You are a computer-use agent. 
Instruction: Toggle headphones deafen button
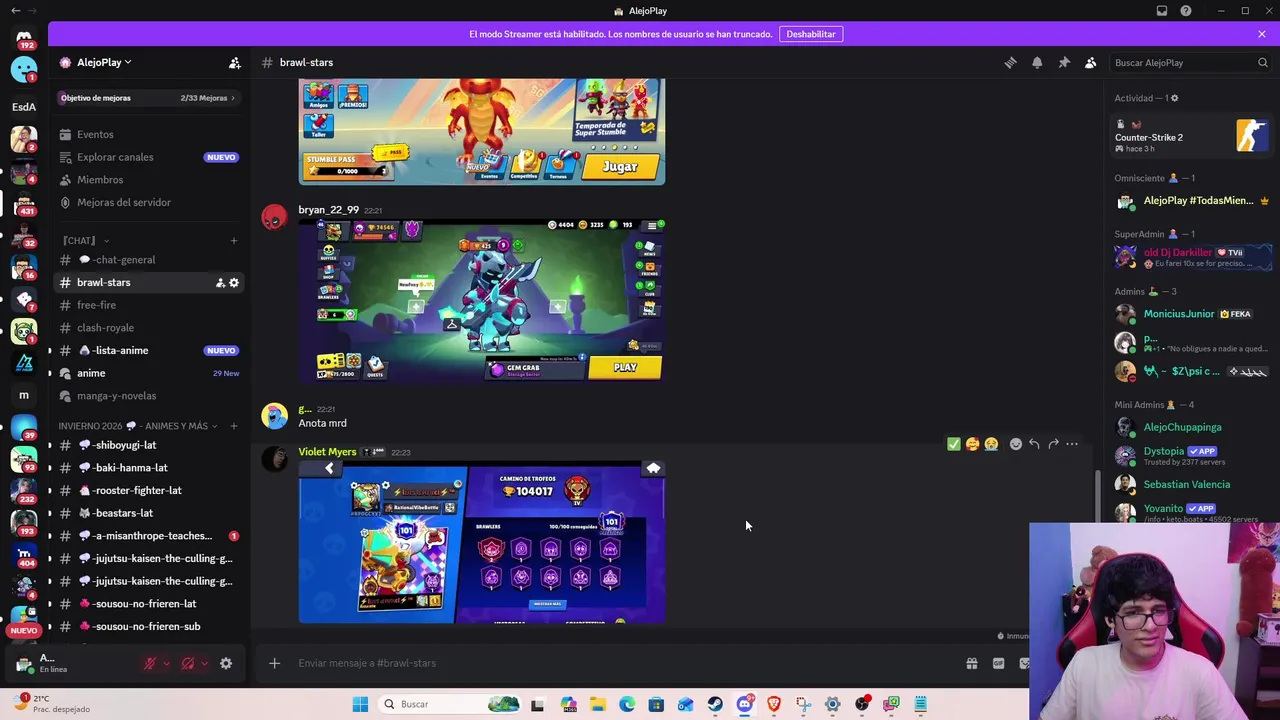click(188, 663)
